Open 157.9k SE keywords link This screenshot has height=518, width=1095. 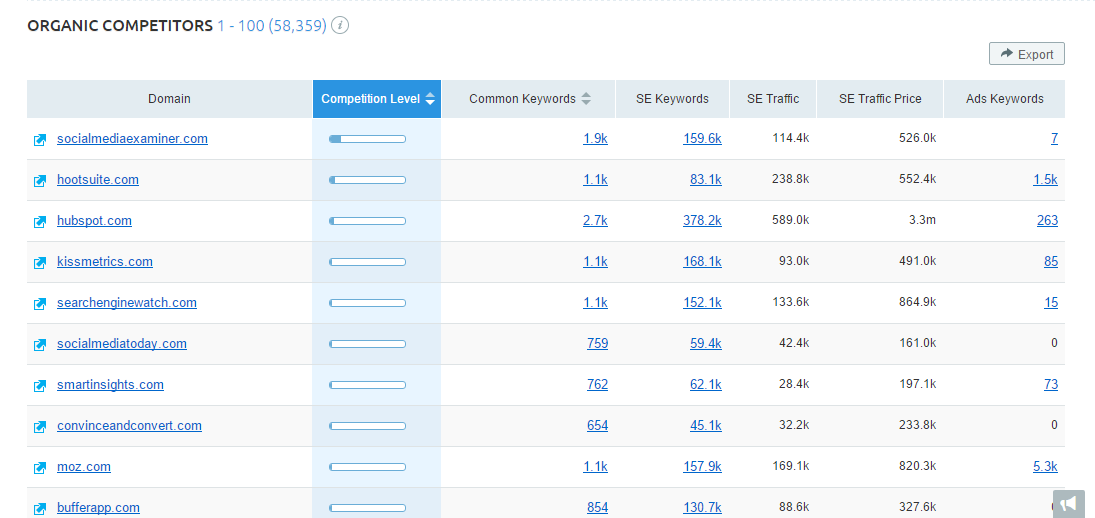[x=703, y=466]
